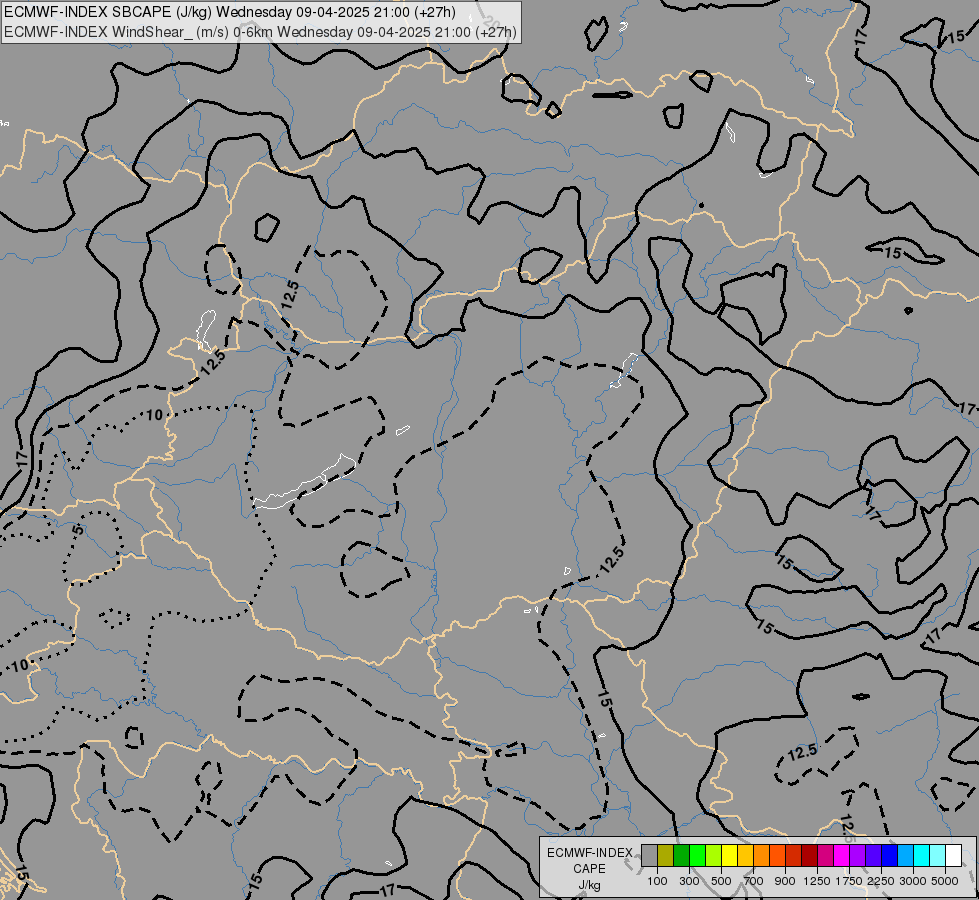
Task: Click the legend value 5000
Action: (945, 881)
